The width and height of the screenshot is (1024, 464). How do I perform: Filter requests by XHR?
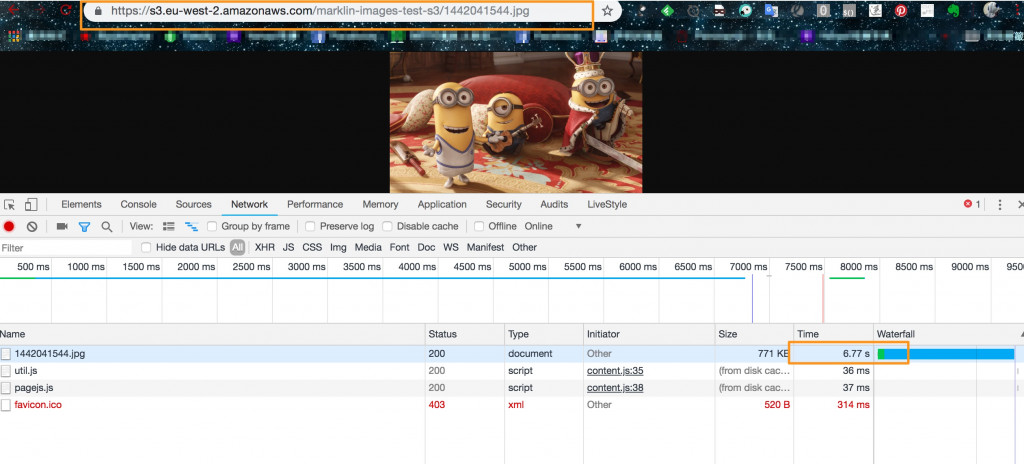[264, 247]
